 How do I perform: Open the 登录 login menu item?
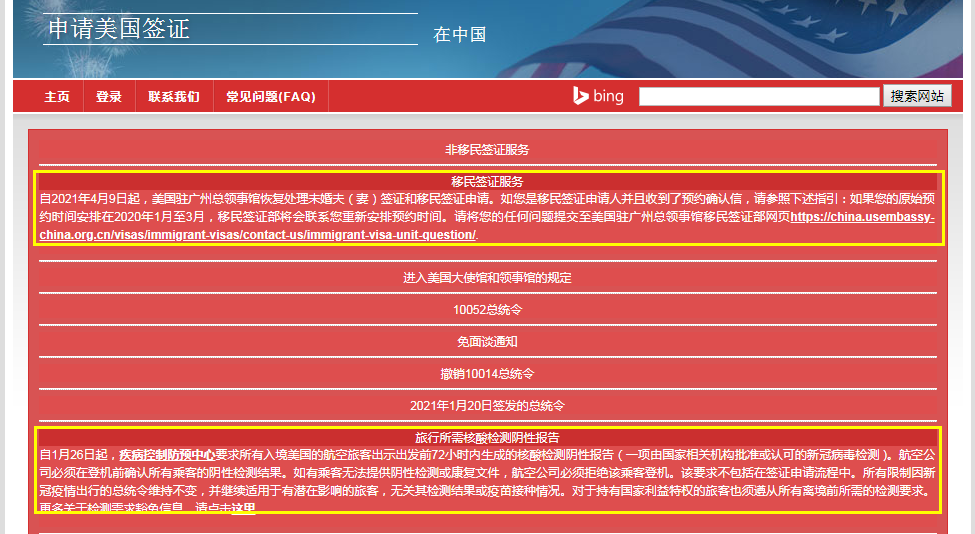109,96
